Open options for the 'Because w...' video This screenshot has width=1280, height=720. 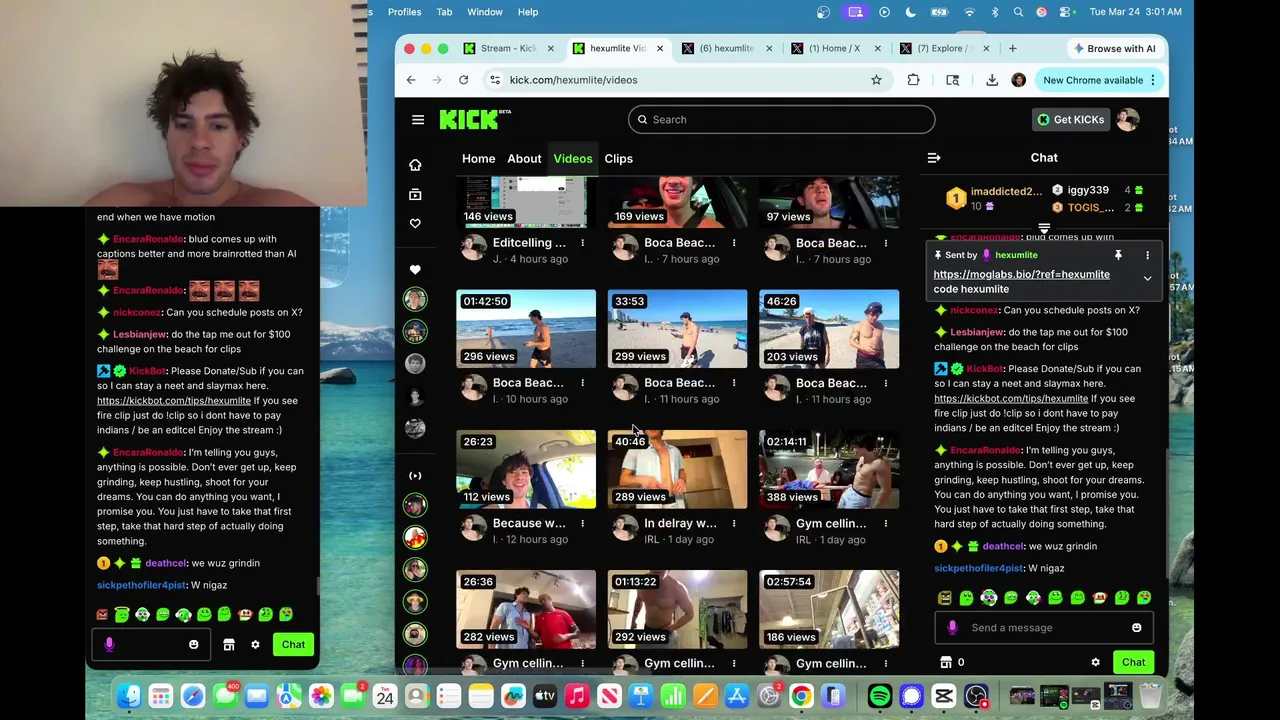582,523
